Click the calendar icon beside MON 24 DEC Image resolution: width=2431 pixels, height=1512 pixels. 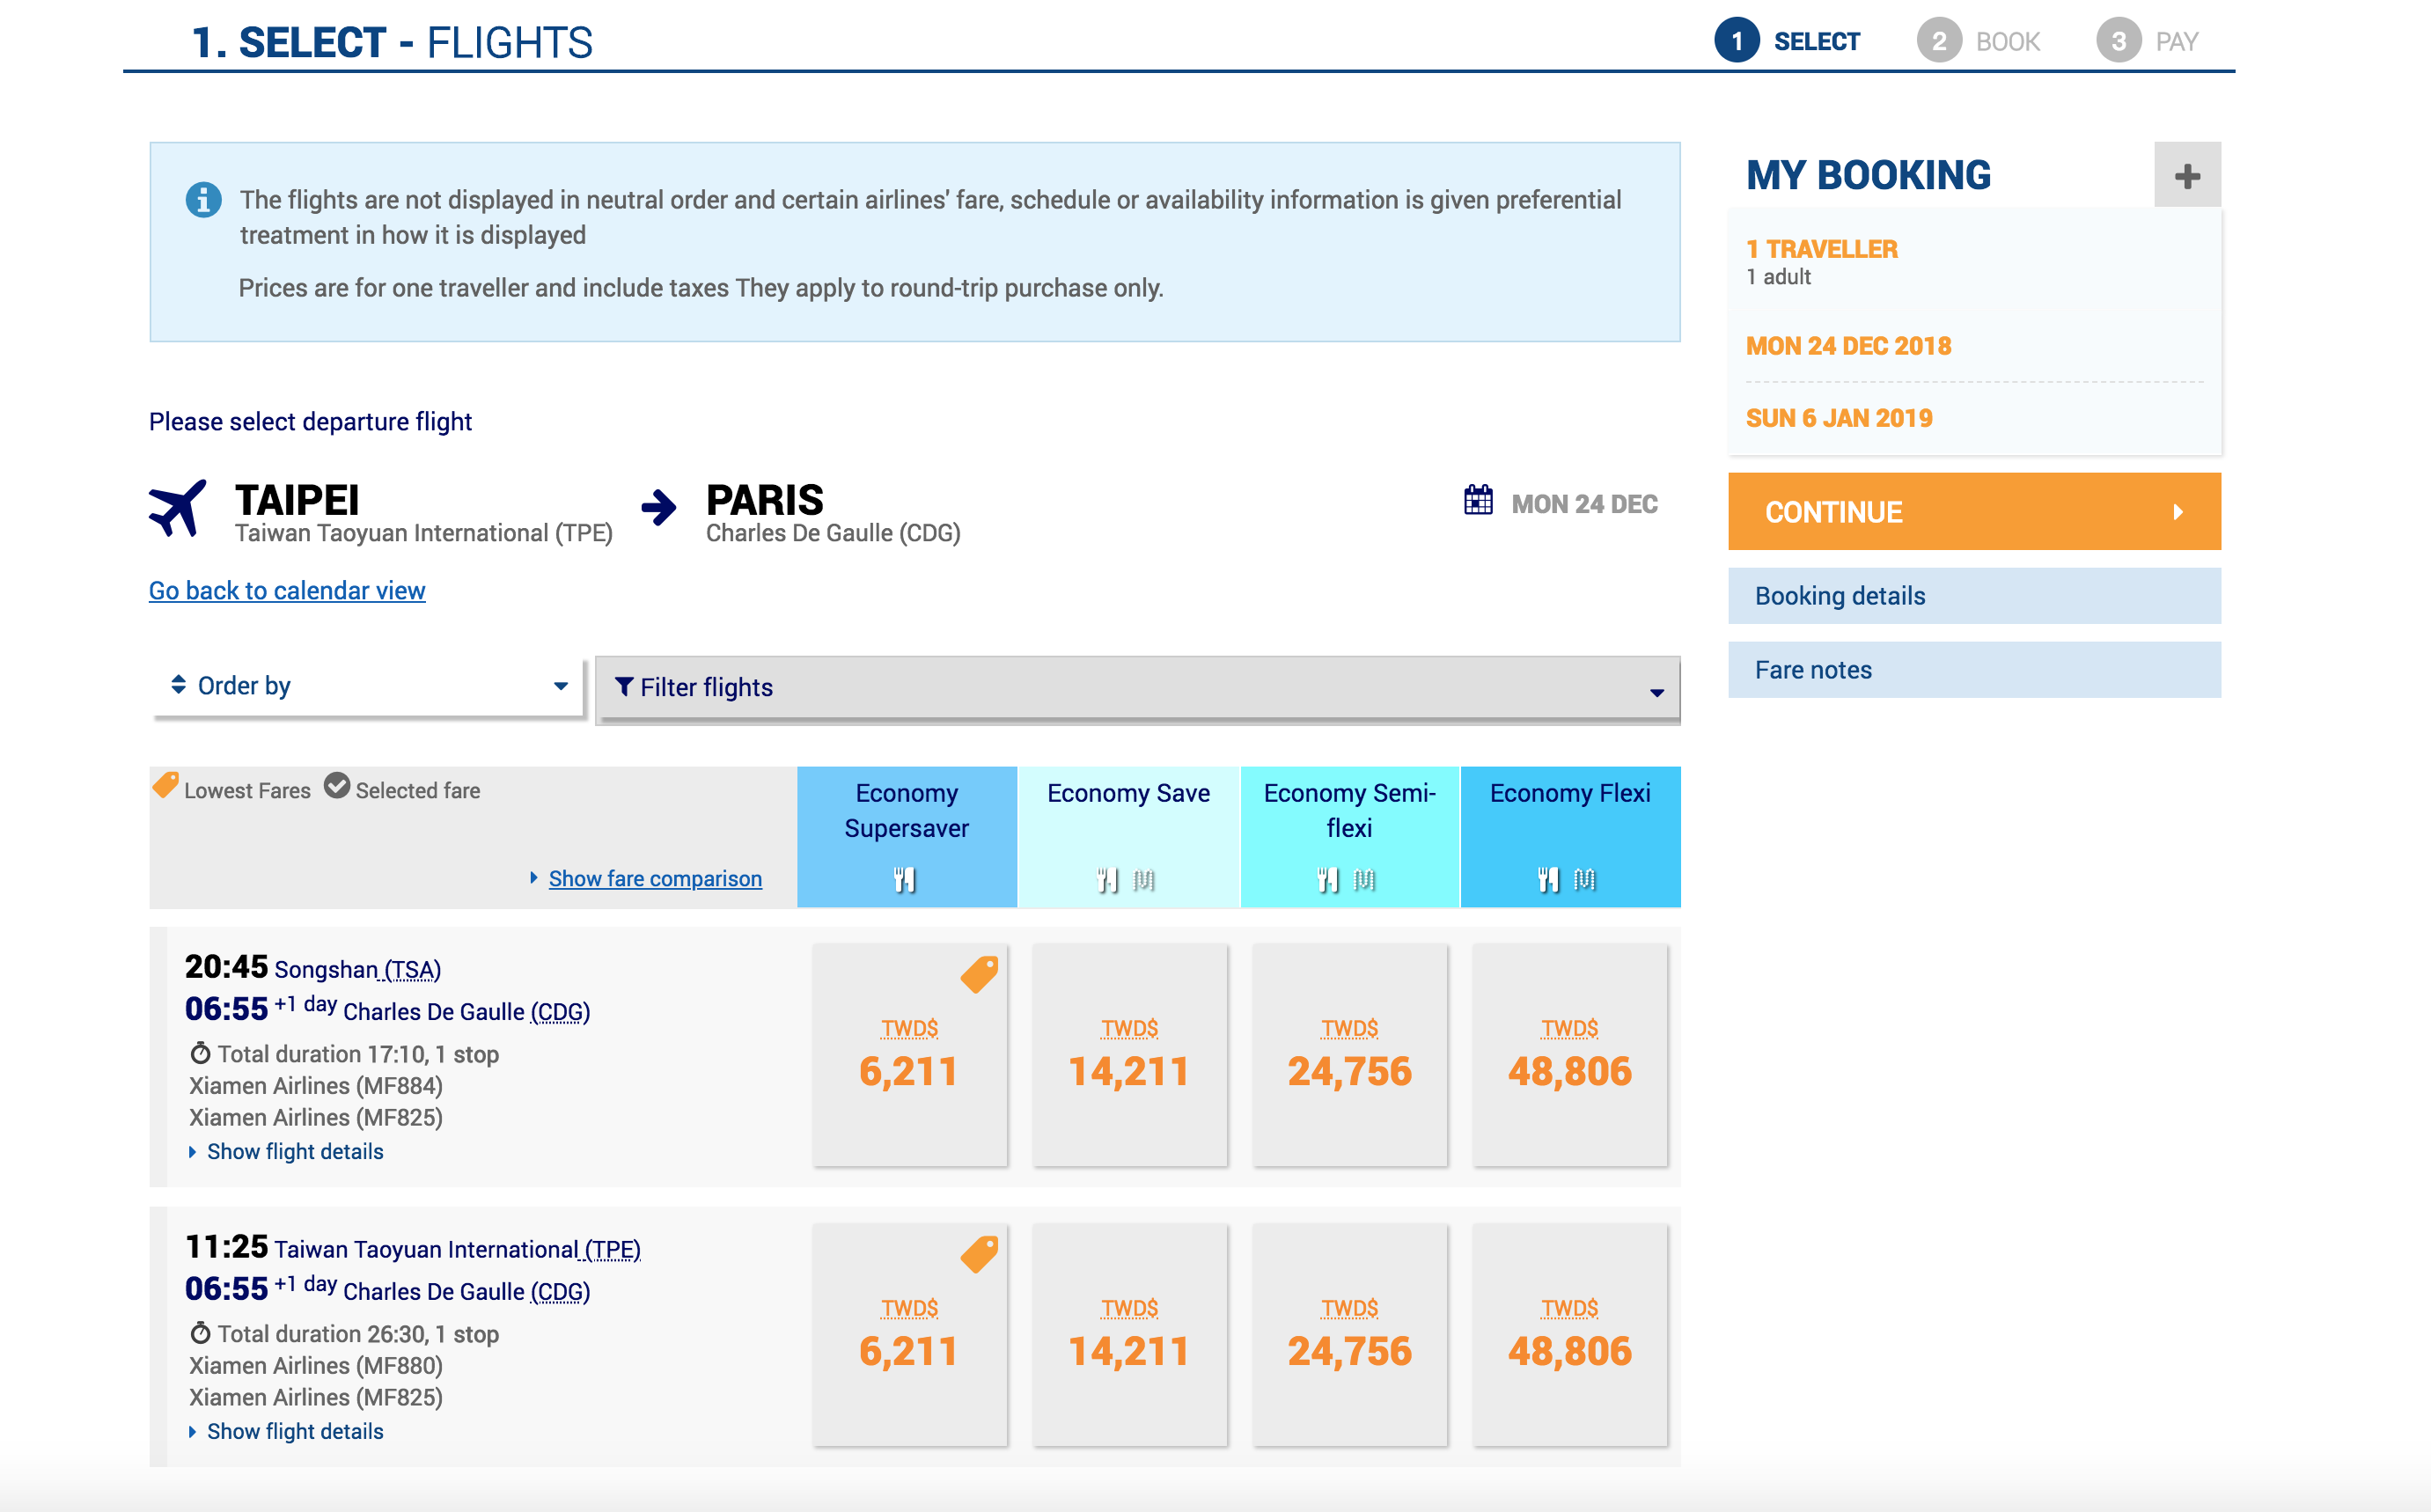tap(1477, 500)
